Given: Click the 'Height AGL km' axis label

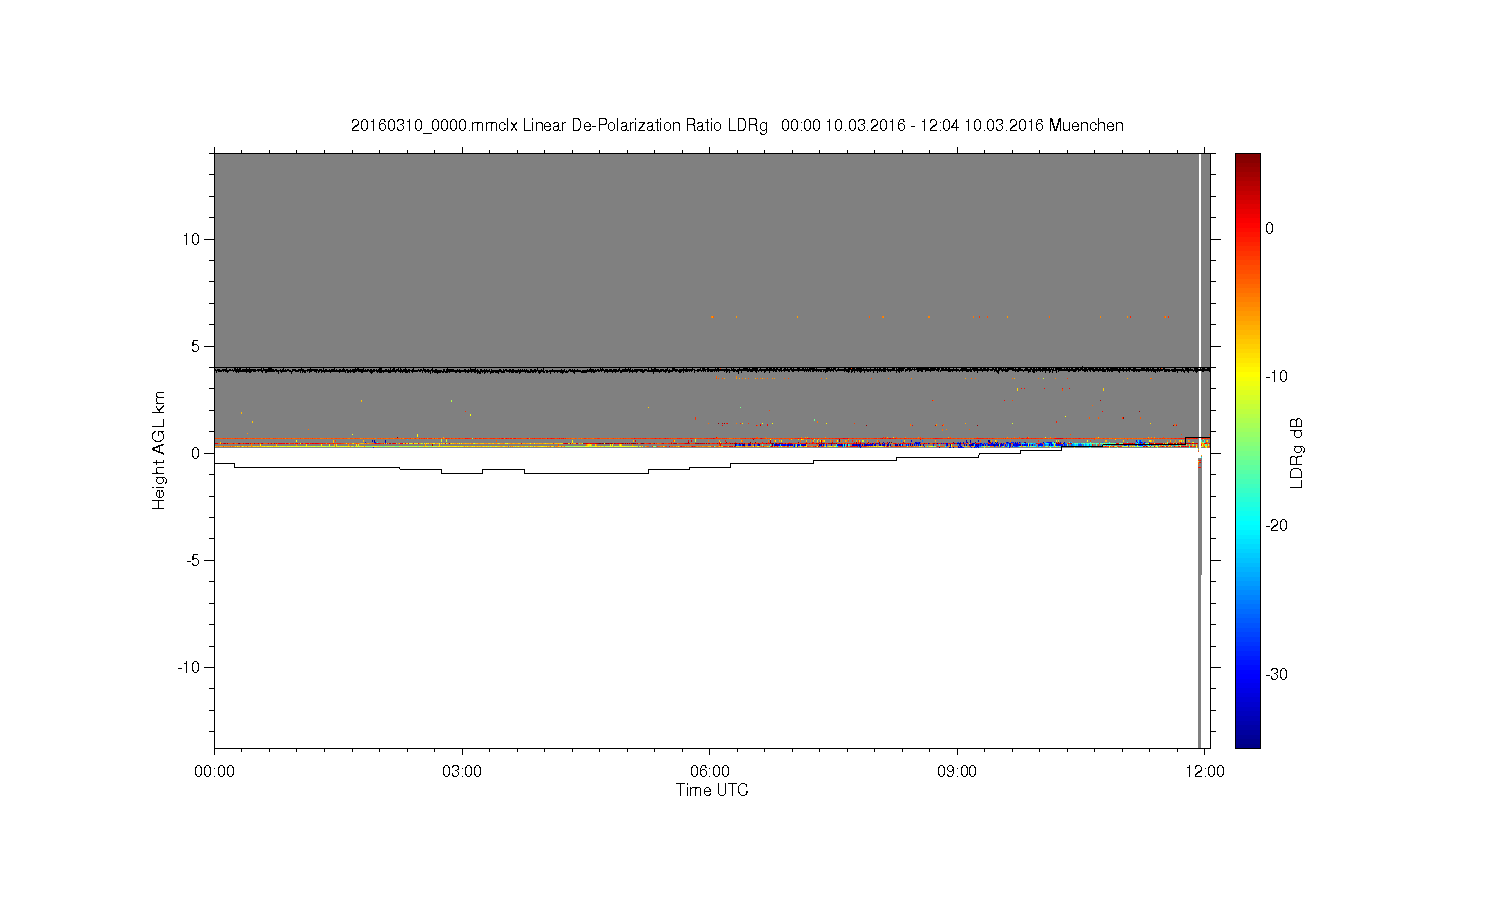Looking at the screenshot, I should pos(159,450).
